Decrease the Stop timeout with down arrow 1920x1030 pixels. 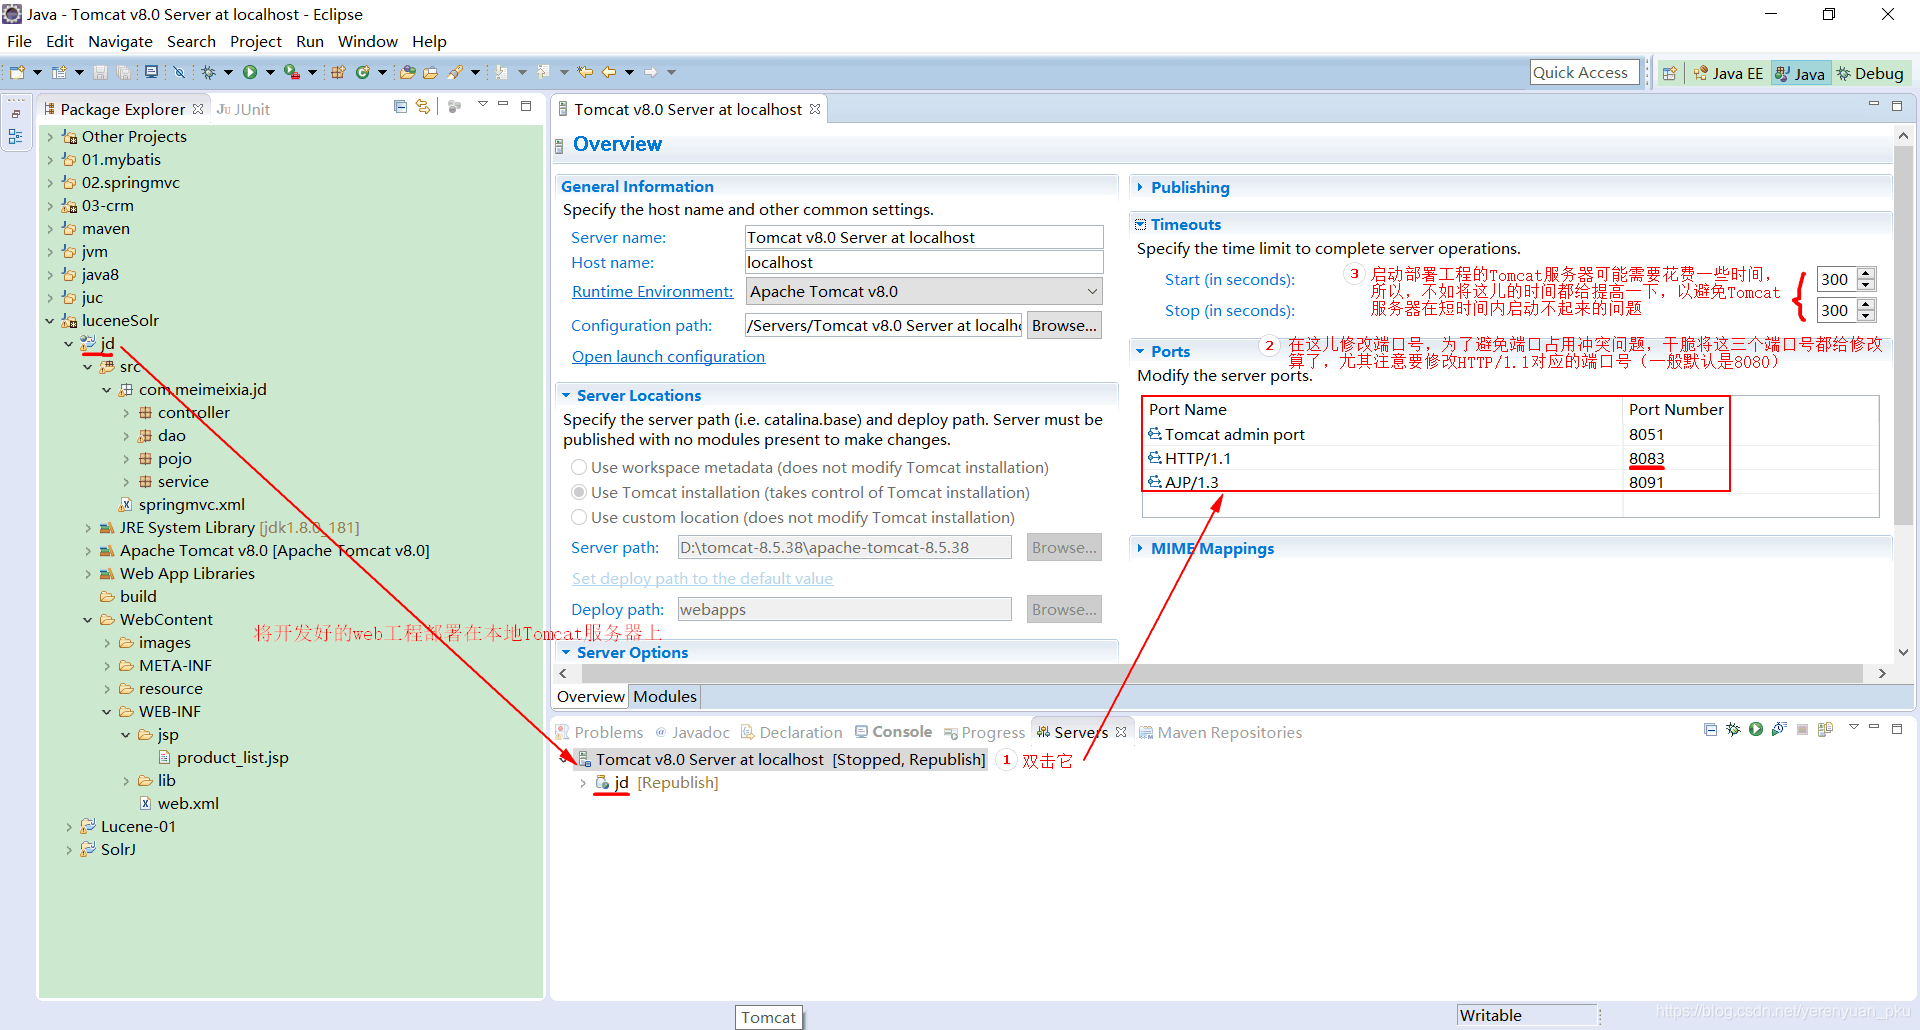tap(1865, 316)
